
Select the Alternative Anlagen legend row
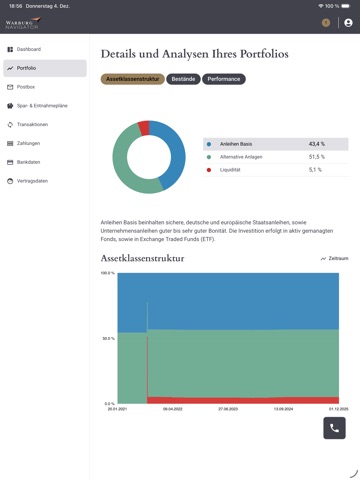276,157
